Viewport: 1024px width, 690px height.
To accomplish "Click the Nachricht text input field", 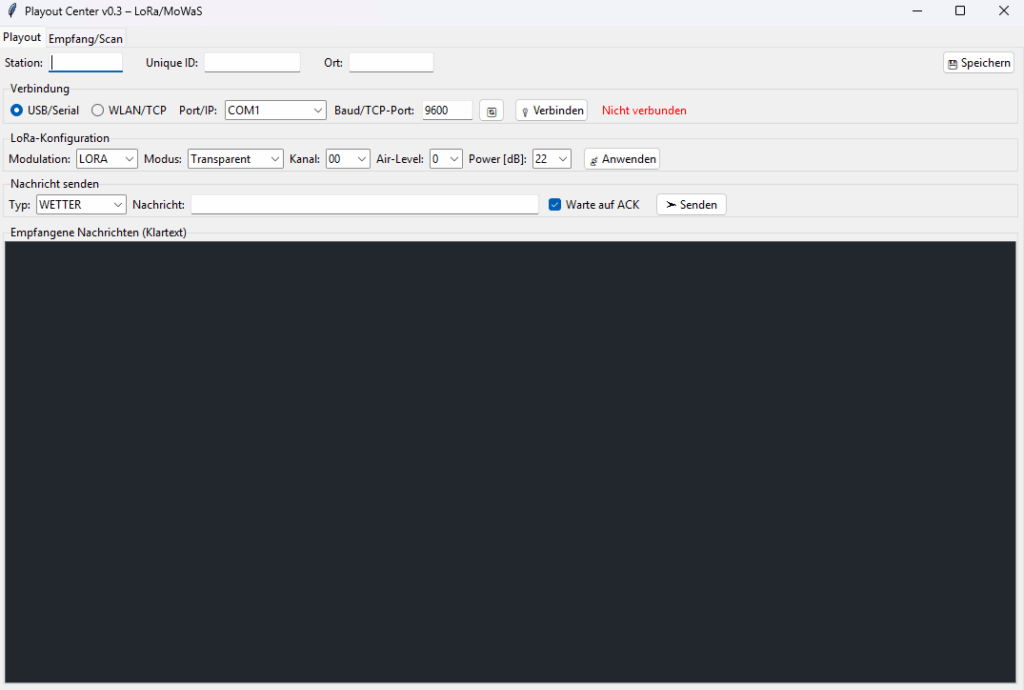I will click(x=365, y=205).
